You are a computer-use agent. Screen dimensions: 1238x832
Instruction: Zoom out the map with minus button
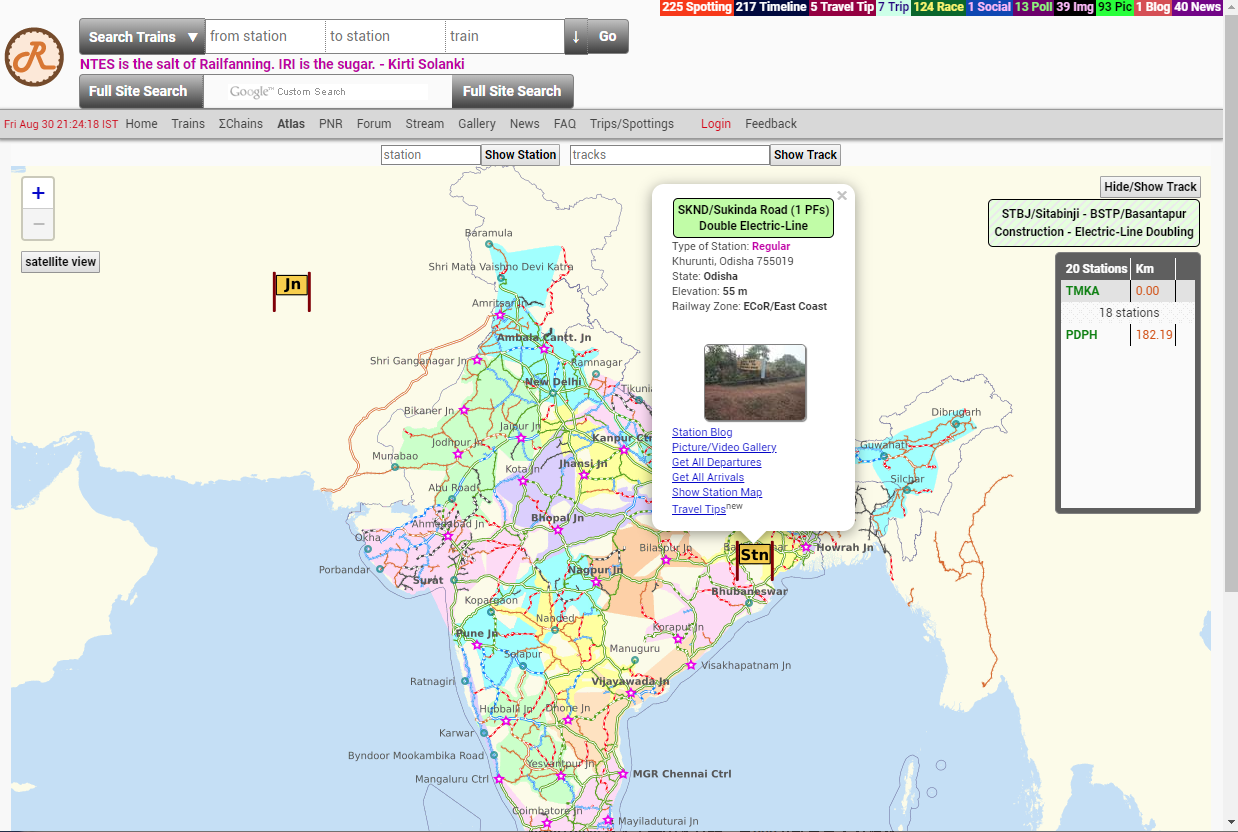tap(38, 224)
